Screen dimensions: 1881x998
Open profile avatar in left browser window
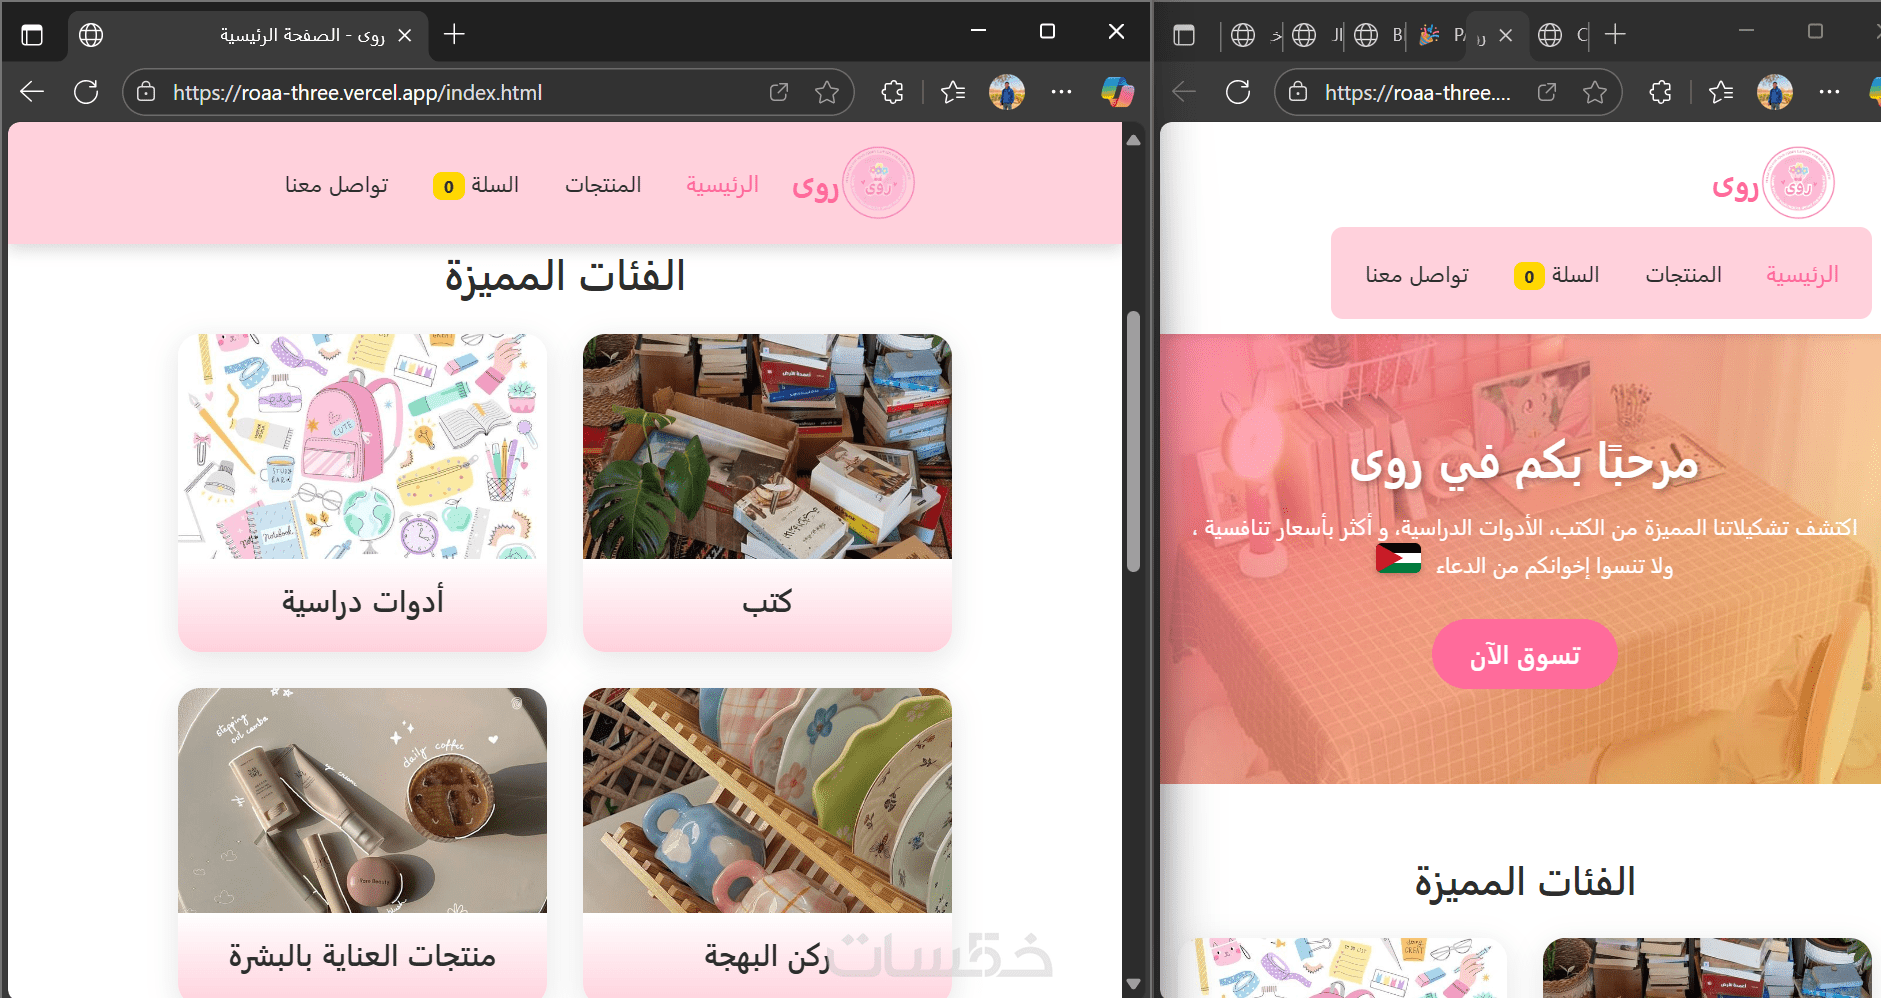[1007, 92]
